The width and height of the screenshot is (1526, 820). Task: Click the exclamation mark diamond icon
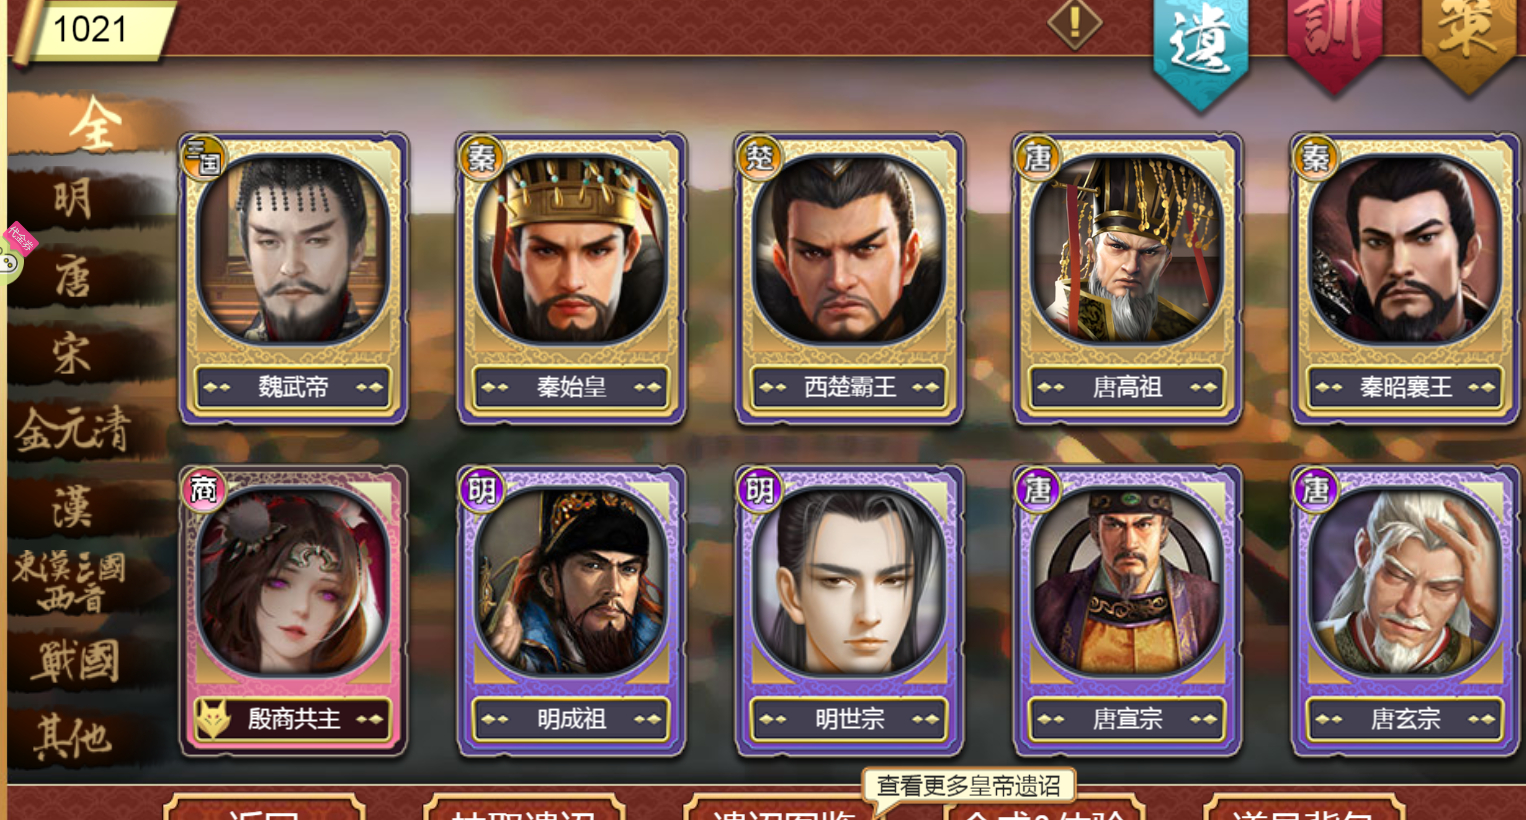[x=1075, y=22]
